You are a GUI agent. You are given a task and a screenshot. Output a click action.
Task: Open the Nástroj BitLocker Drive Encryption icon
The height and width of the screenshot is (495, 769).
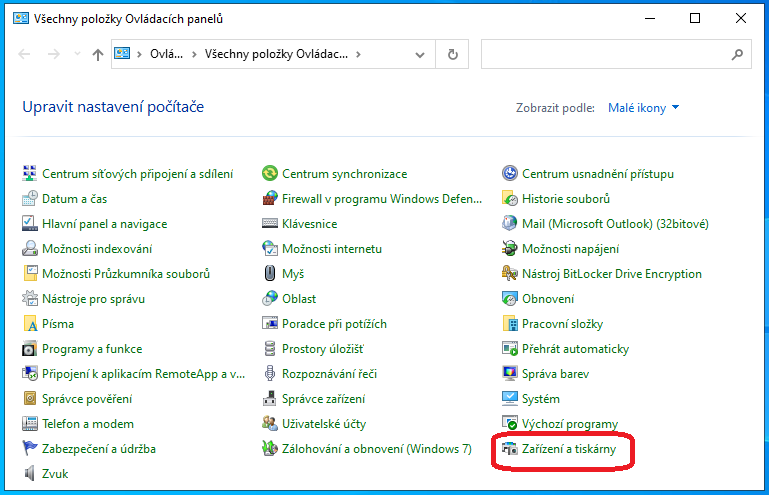point(510,273)
